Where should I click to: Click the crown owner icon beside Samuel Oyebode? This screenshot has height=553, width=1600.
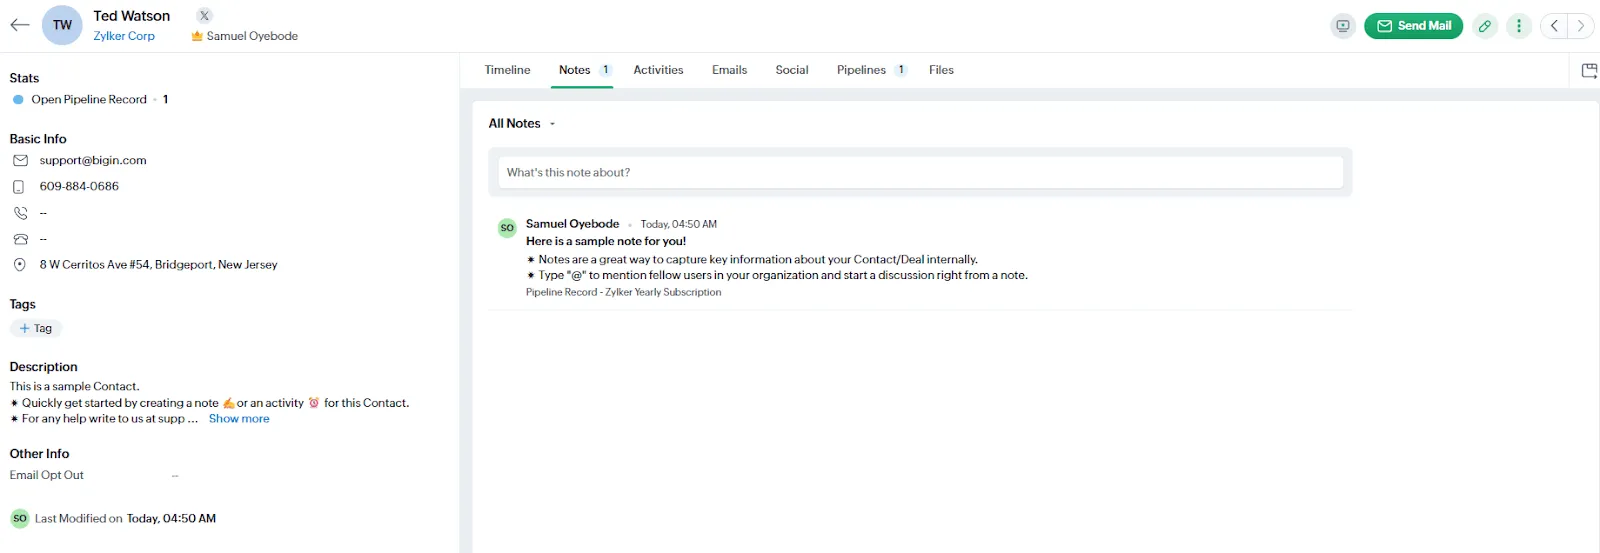[x=197, y=36]
